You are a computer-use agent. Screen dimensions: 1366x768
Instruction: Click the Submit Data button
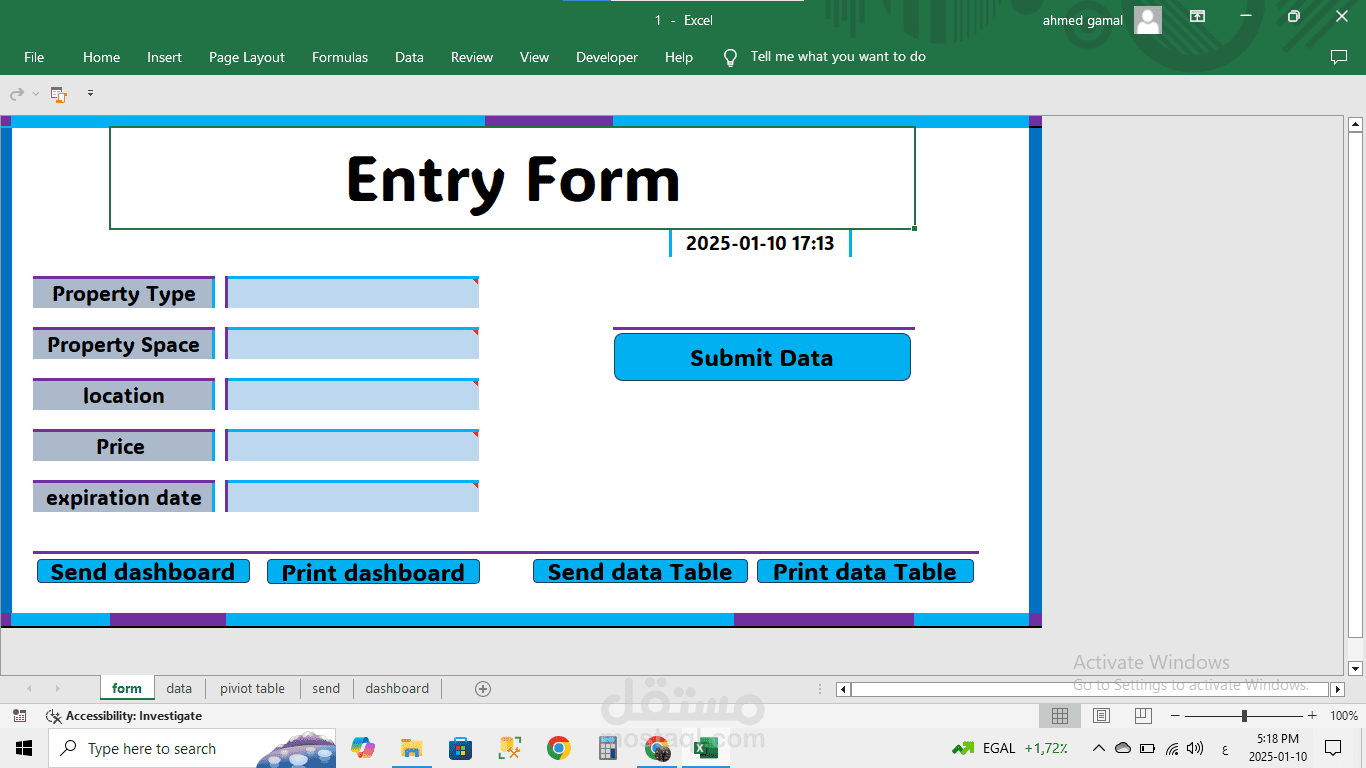762,357
